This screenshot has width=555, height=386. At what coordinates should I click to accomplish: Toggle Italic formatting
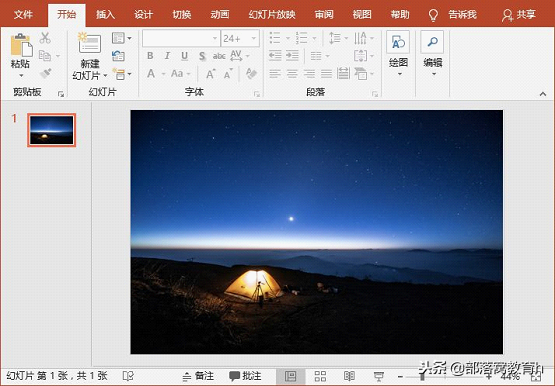(x=167, y=56)
